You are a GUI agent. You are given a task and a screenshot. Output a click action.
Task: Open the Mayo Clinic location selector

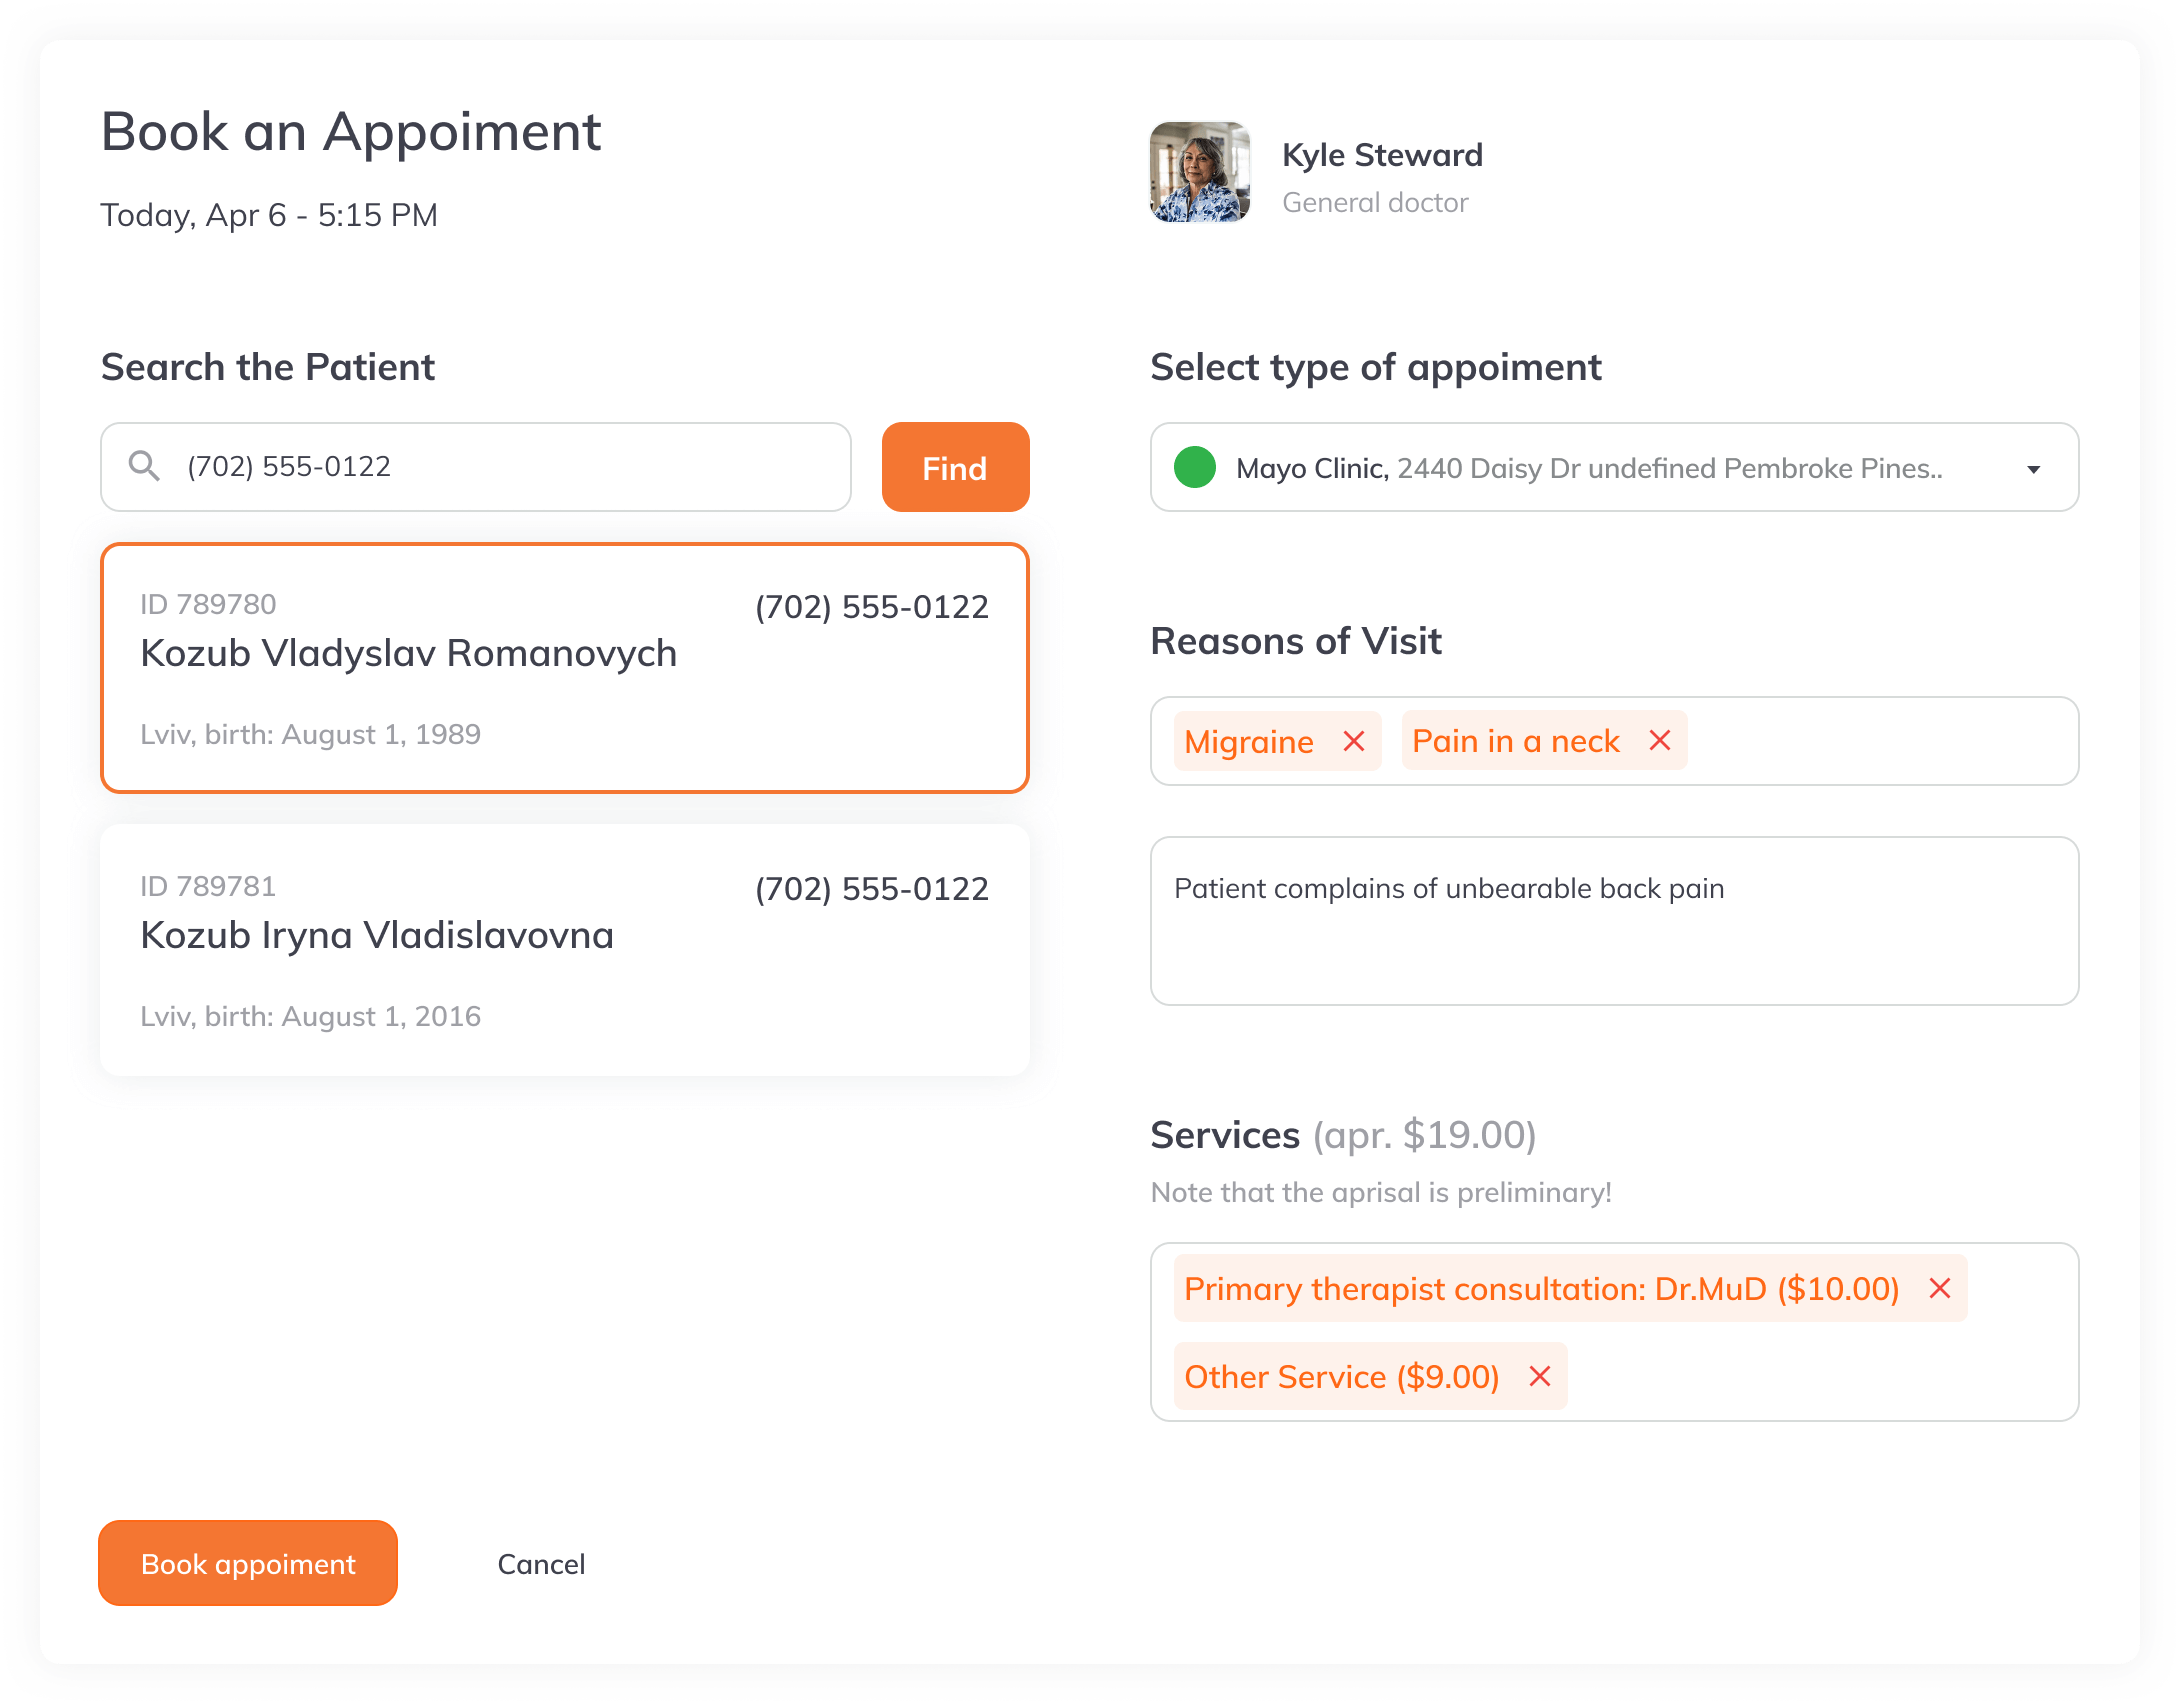coord(1614,467)
